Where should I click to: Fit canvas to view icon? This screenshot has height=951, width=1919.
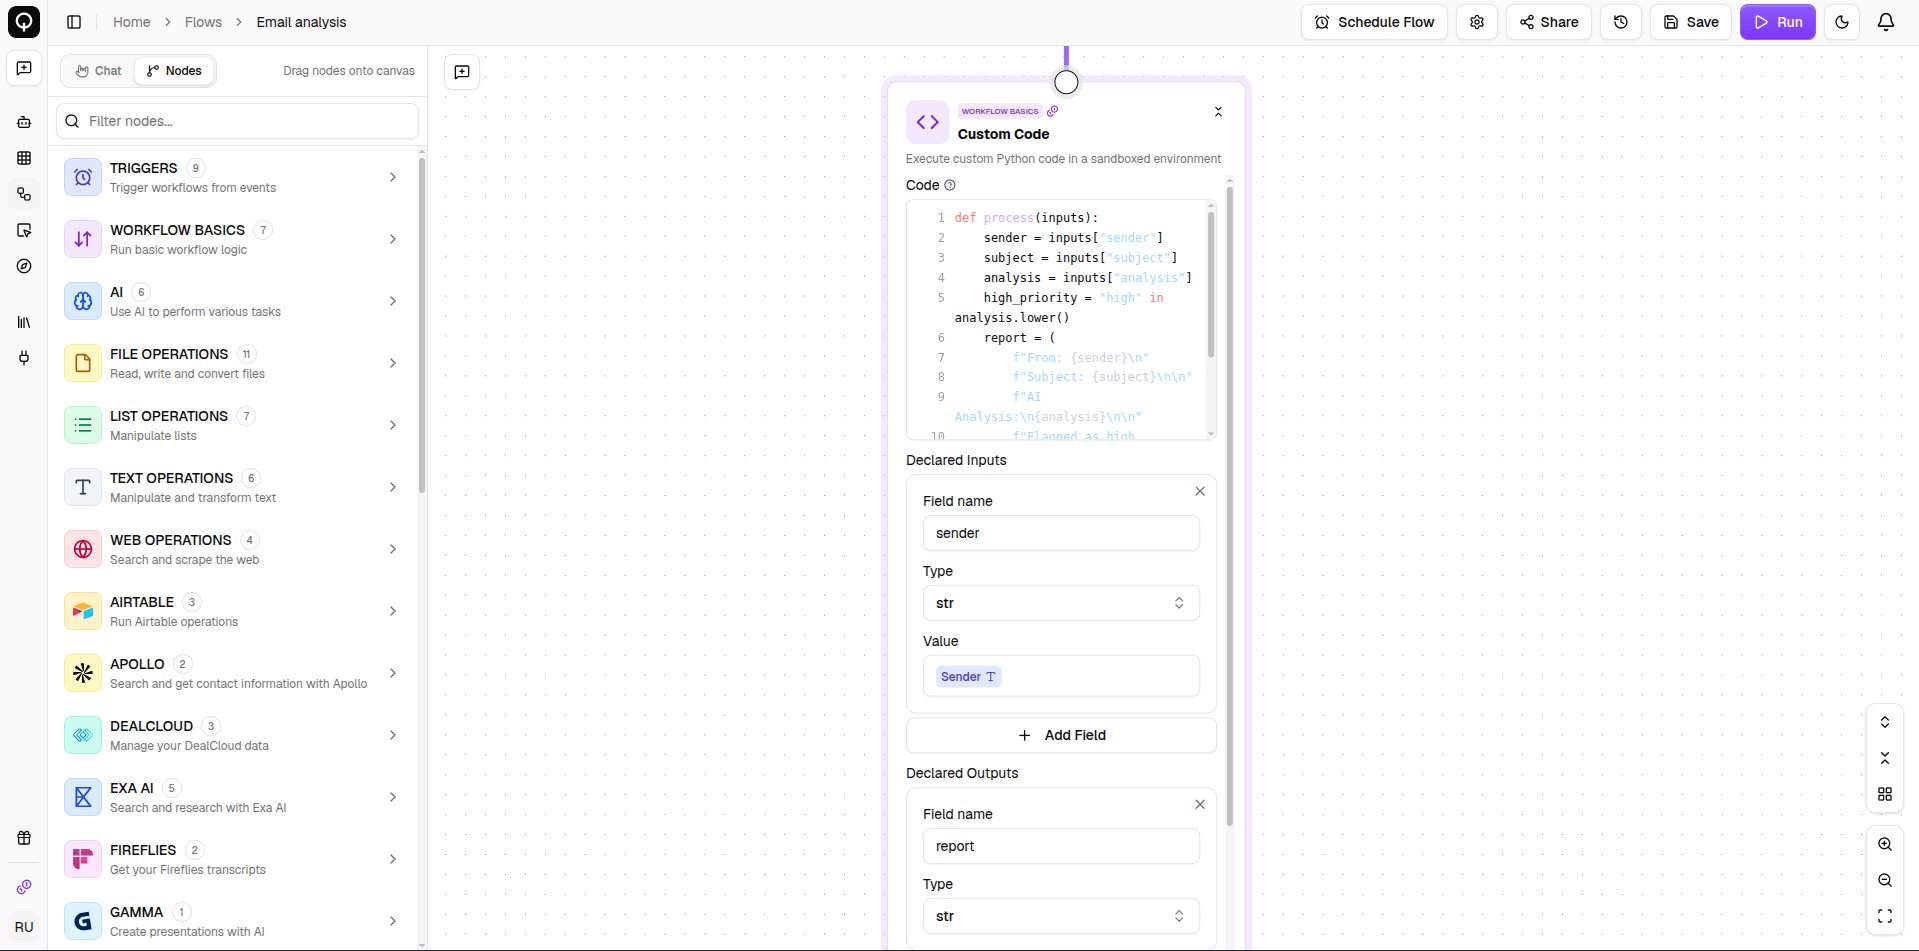pos(1885,916)
